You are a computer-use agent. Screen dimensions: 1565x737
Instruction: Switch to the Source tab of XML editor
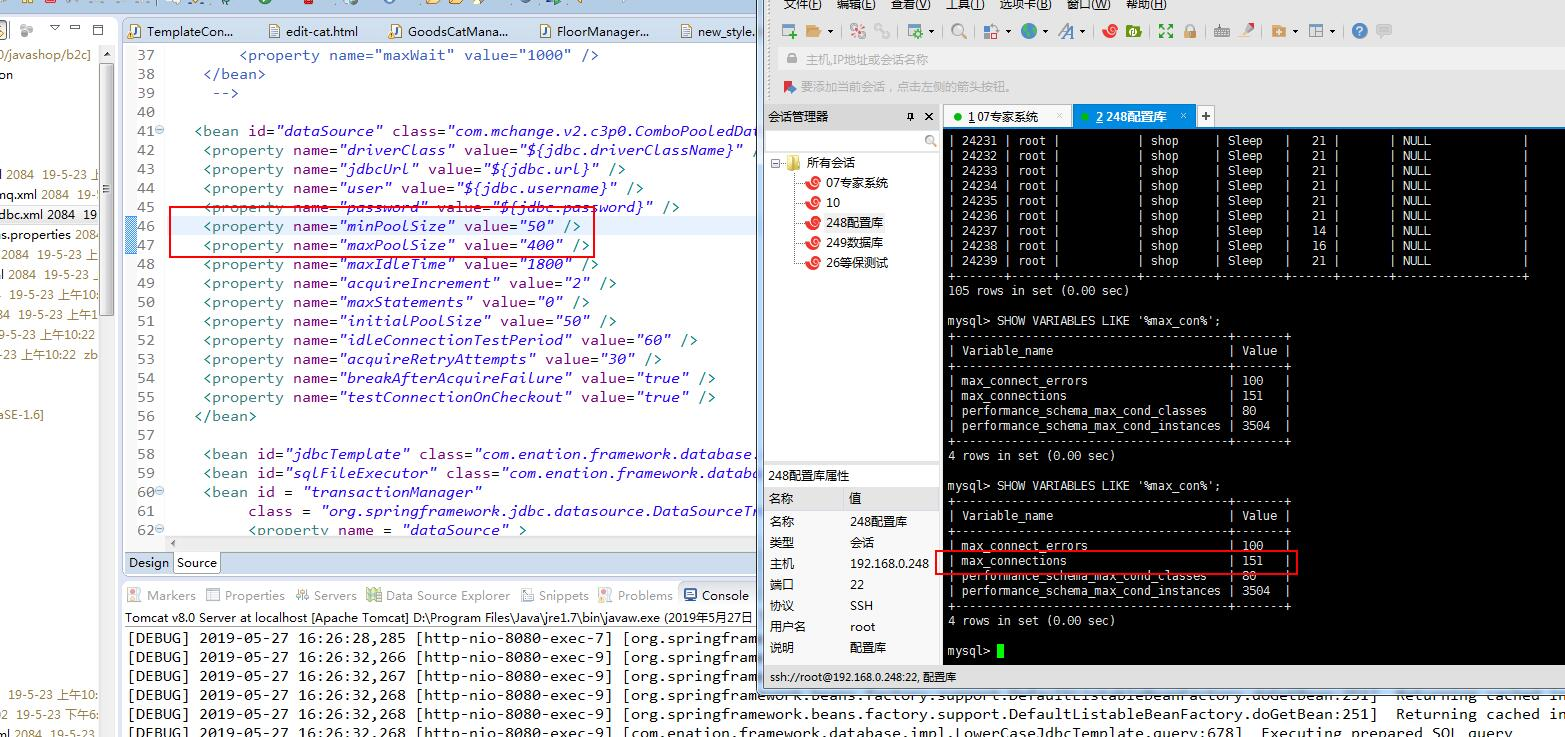pos(197,563)
